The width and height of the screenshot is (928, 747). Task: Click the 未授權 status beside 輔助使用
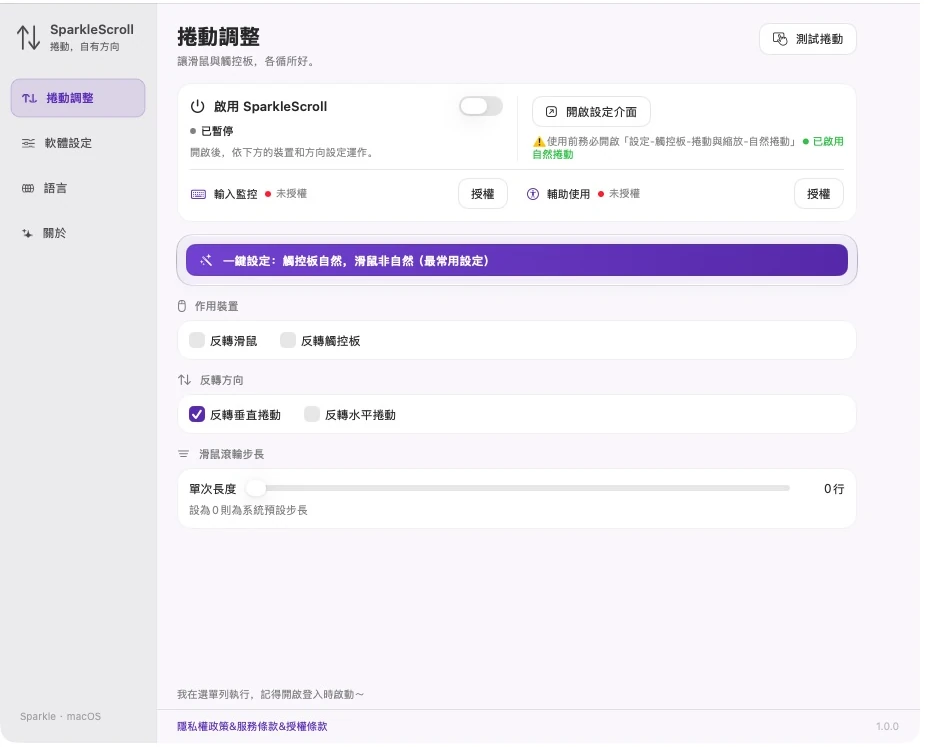pyautogui.click(x=624, y=194)
